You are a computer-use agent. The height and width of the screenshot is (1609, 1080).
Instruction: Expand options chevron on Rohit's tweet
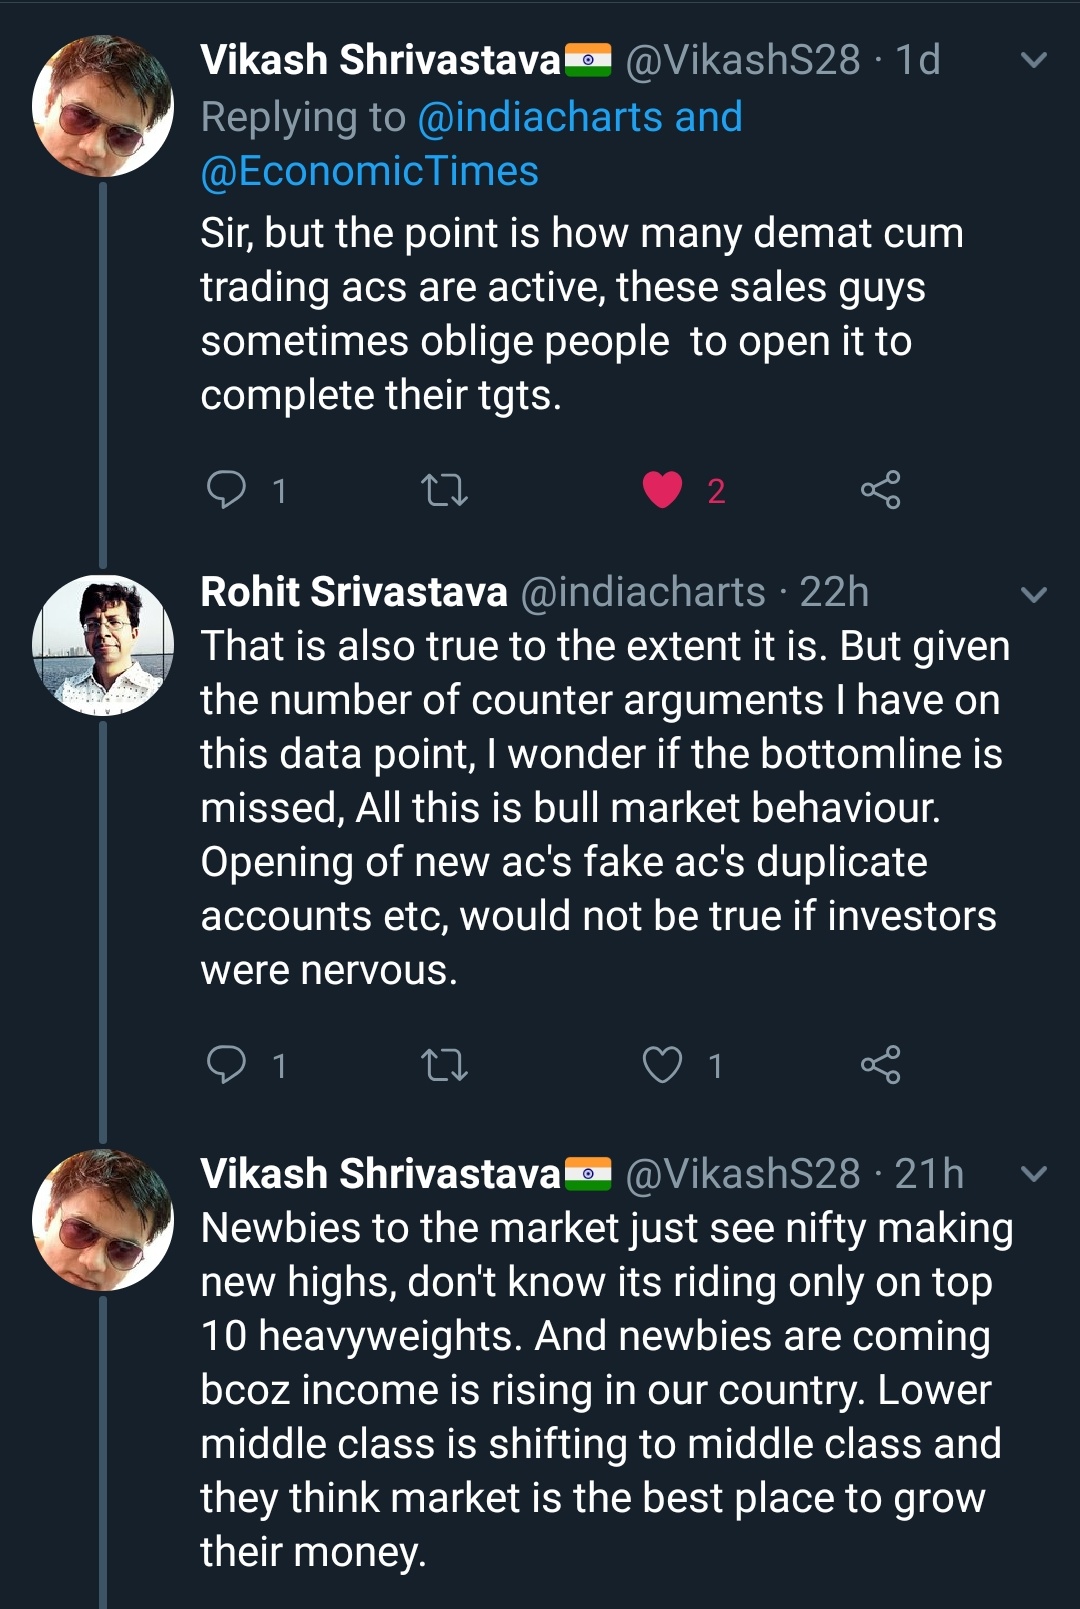(x=1034, y=594)
